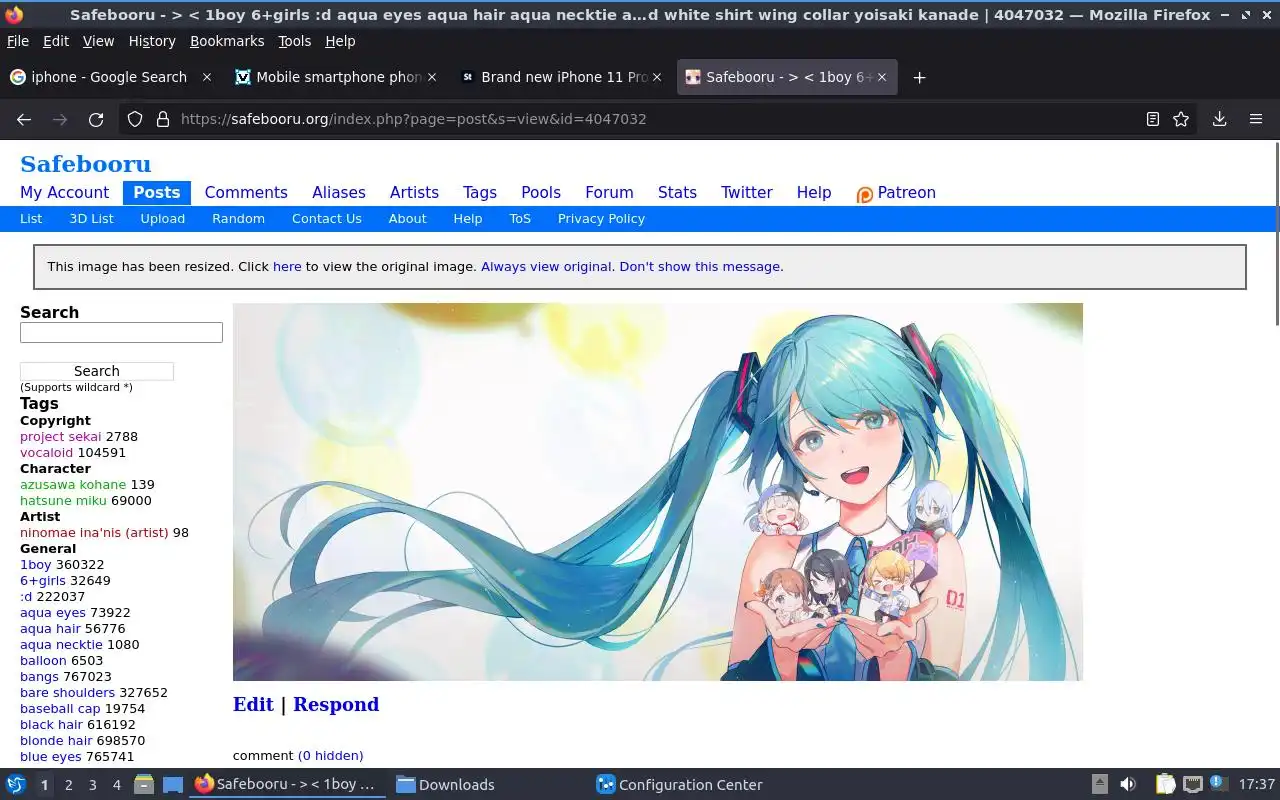Go back with the browser back arrow
The image size is (1280, 800).
pos(24,119)
